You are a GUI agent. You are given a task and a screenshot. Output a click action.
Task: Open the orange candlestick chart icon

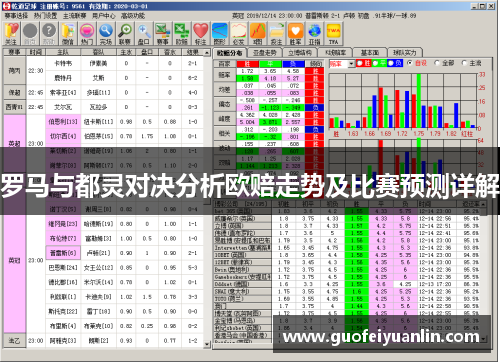tap(258, 33)
